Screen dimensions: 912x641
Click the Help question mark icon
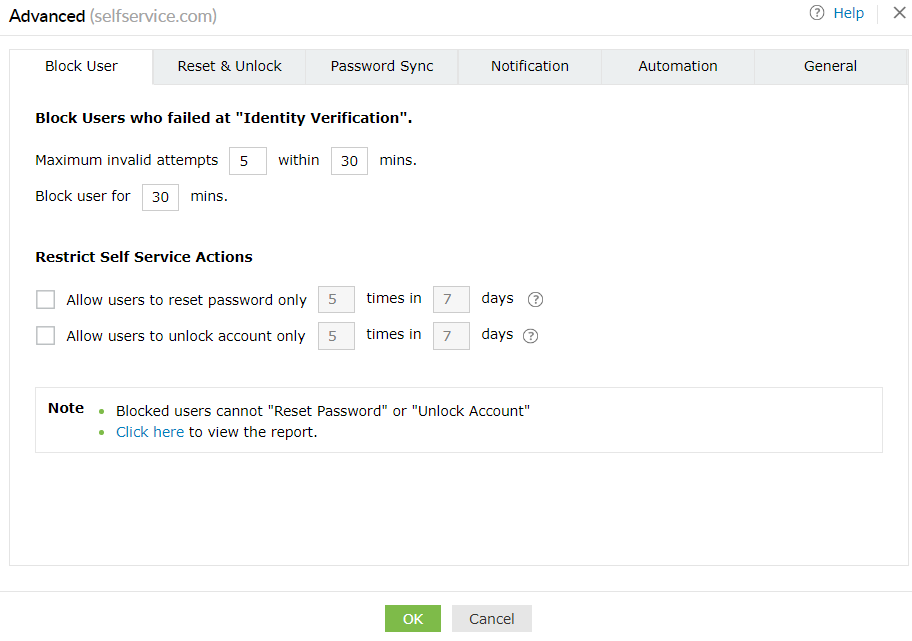coord(817,13)
